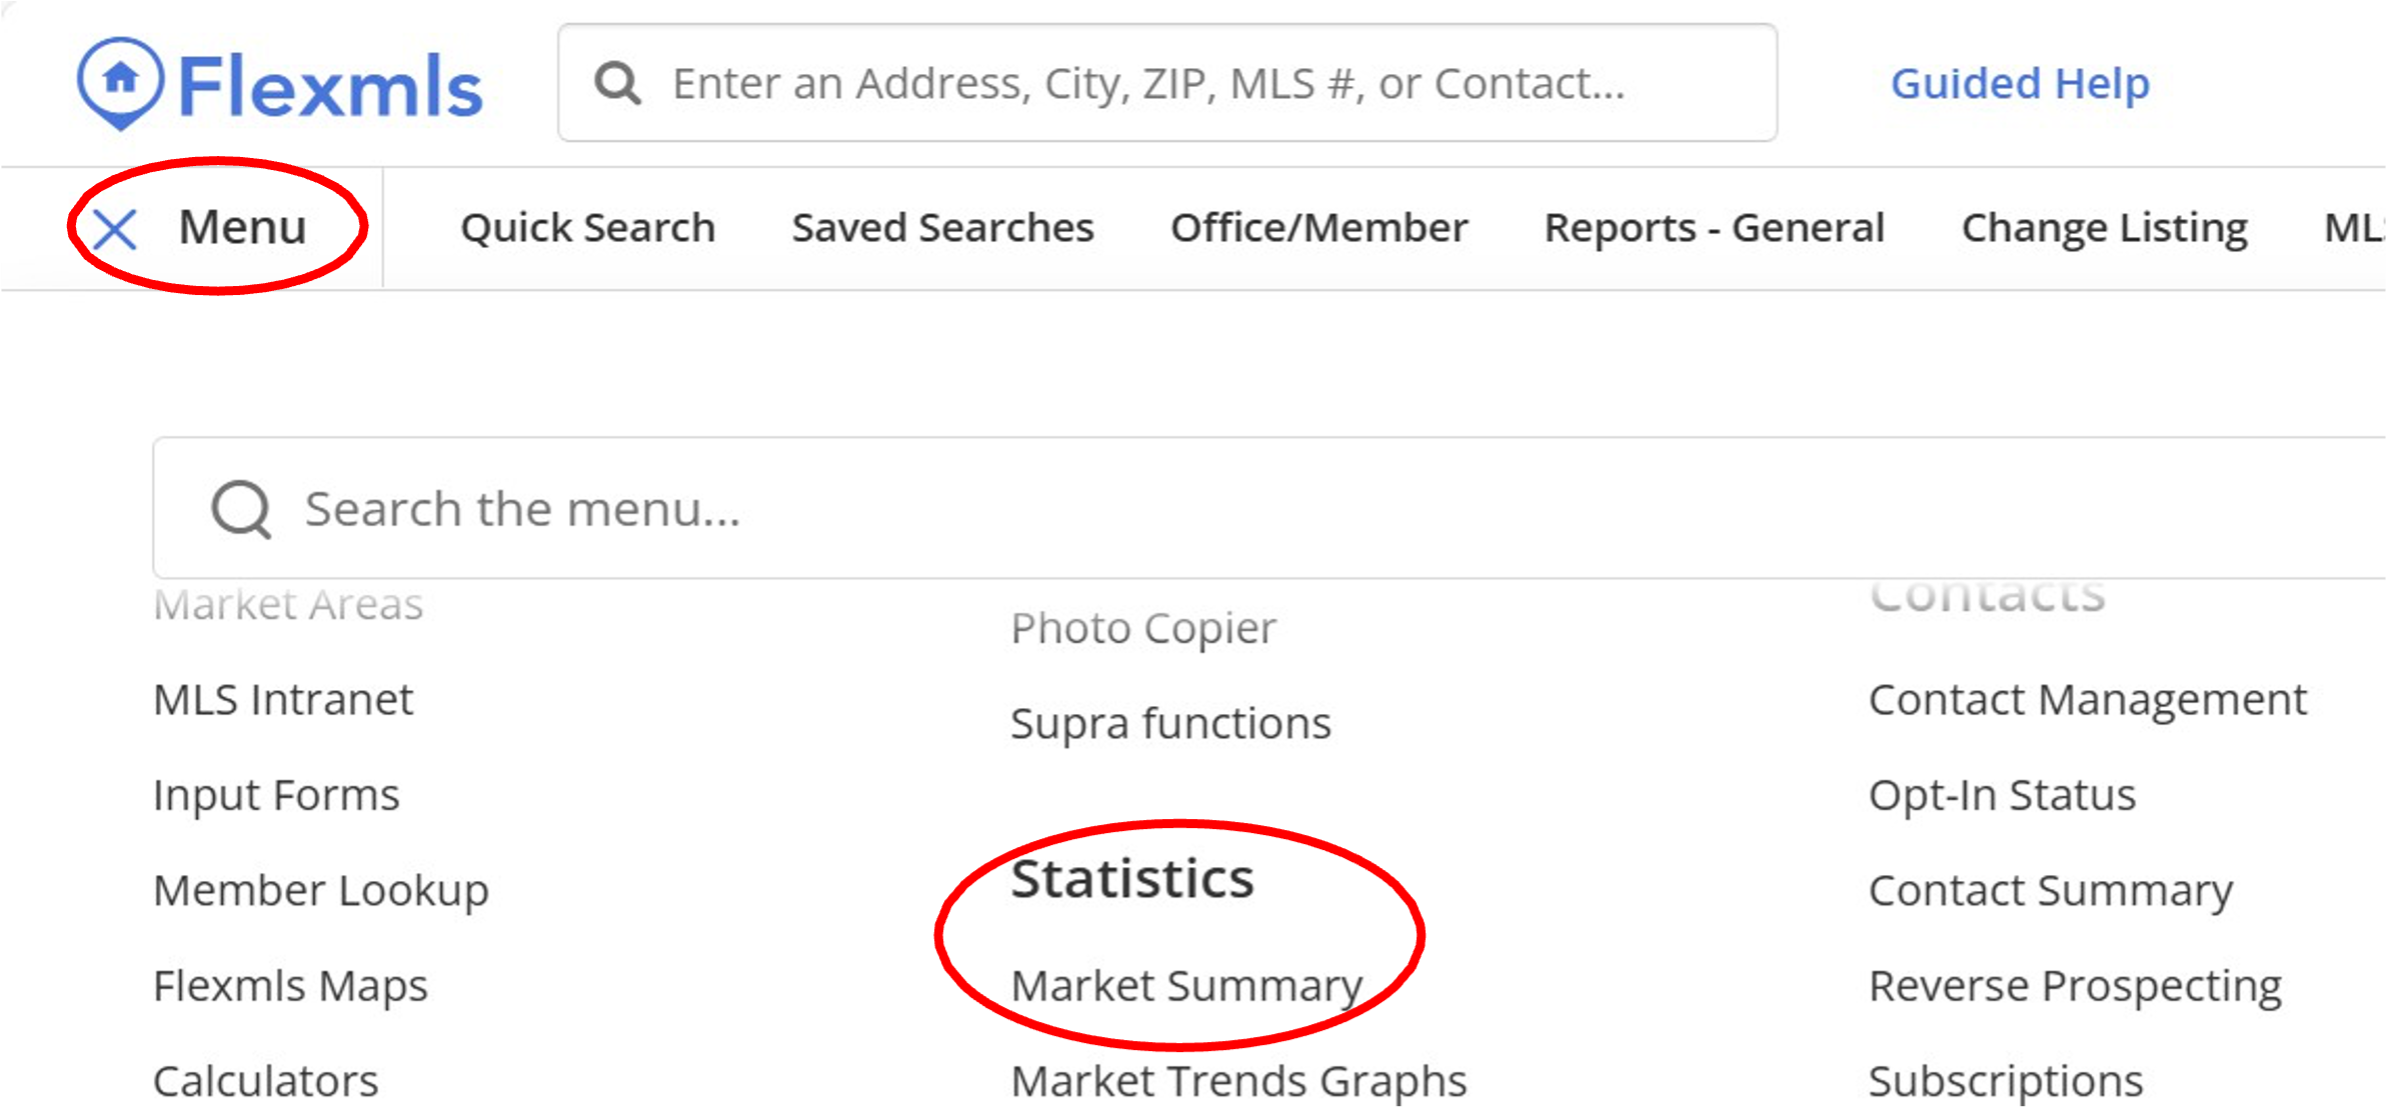Screen dimensions: 2392x1113
Task: Click the Flexmls home logo icon
Action: (121, 82)
